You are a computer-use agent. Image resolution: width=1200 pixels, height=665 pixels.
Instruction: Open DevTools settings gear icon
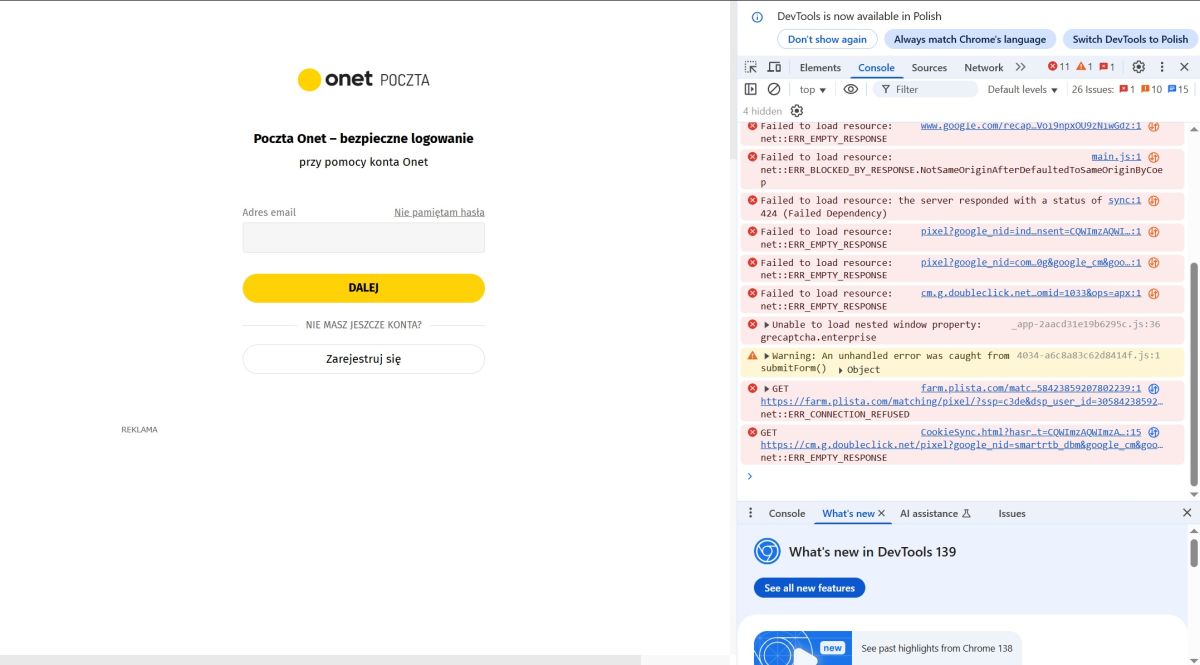tap(1138, 67)
